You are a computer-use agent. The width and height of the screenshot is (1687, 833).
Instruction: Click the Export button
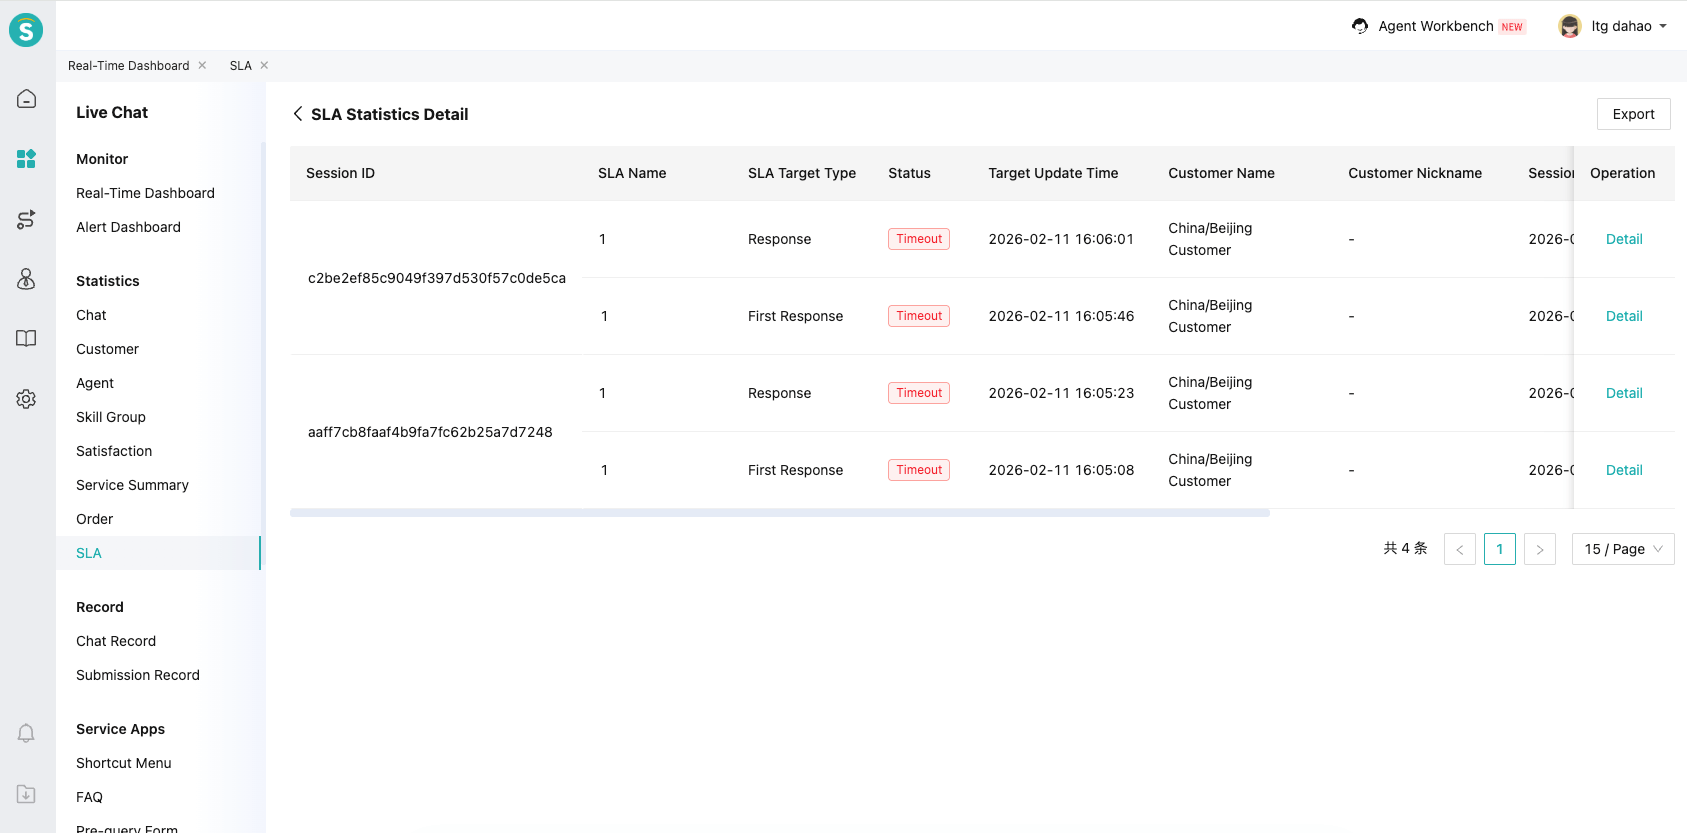coord(1633,114)
